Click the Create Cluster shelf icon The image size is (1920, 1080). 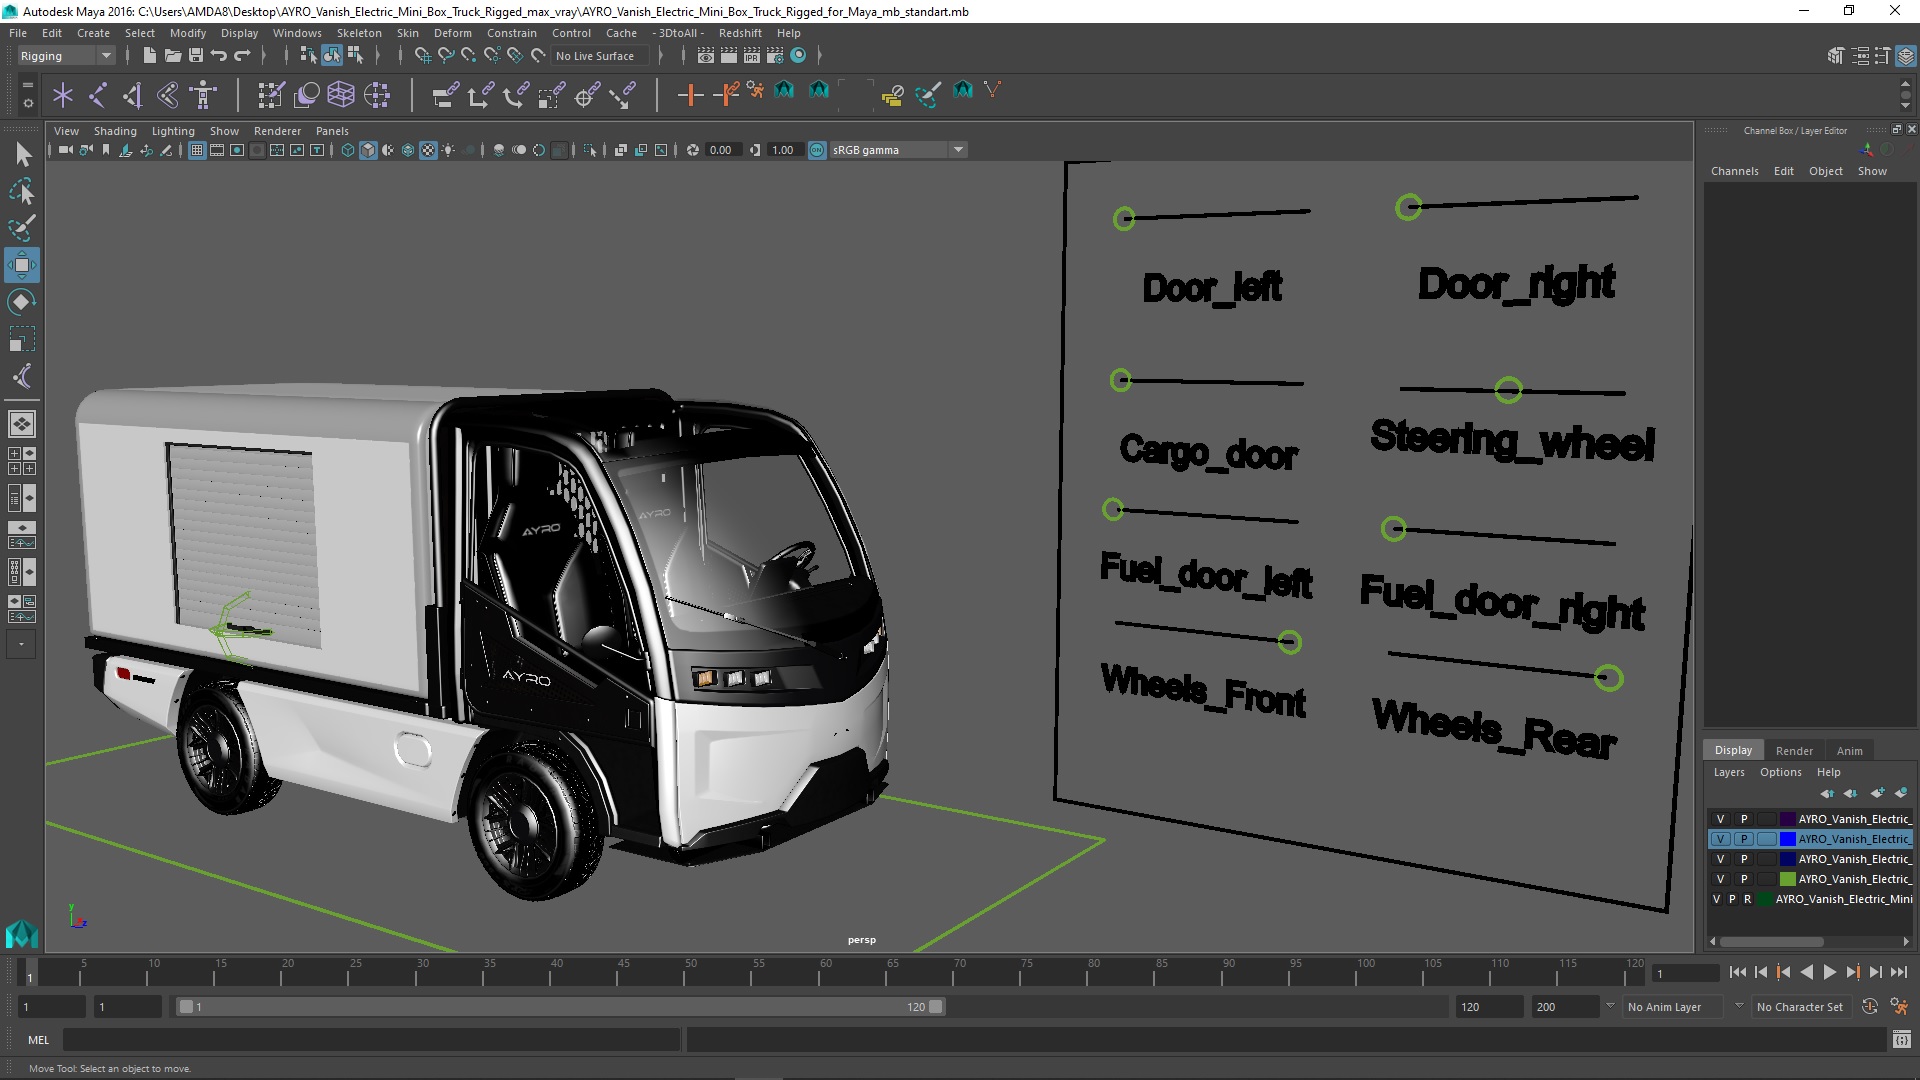(x=376, y=95)
